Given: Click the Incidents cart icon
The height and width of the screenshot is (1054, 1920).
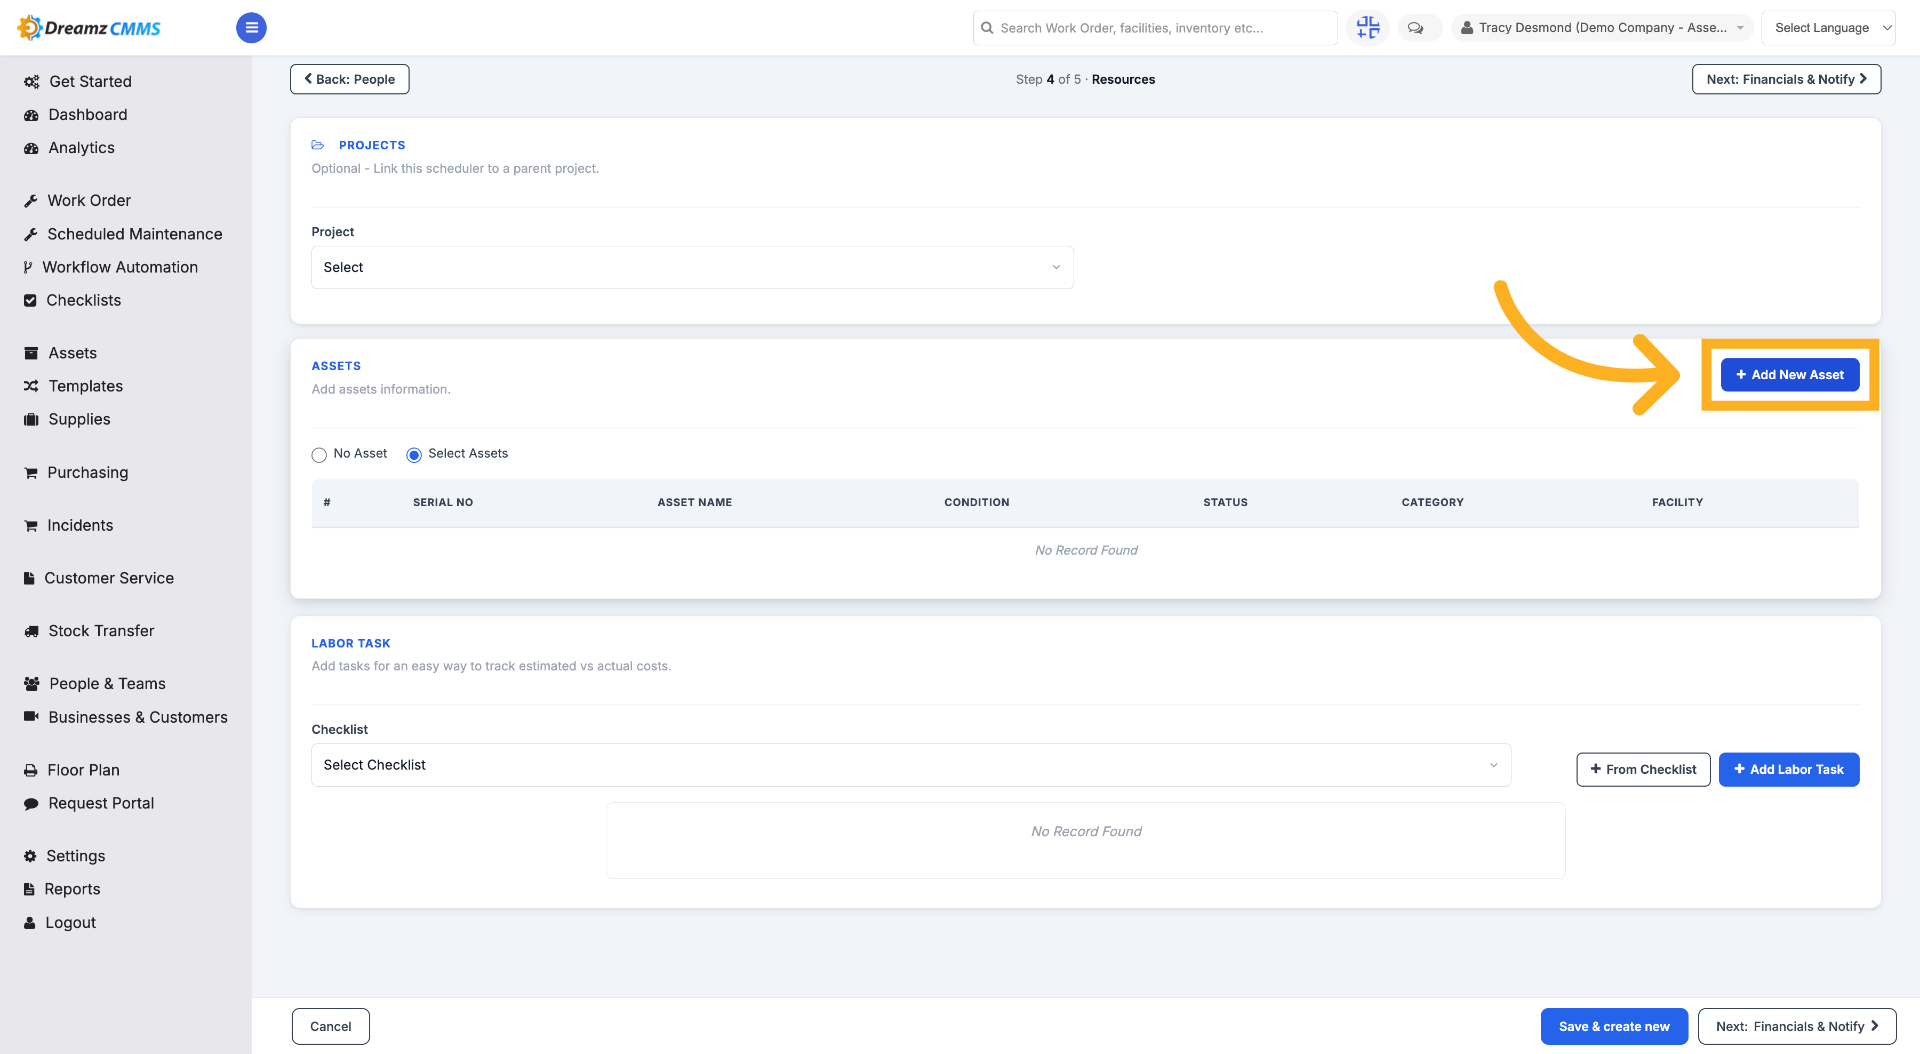Looking at the screenshot, I should click(x=31, y=526).
